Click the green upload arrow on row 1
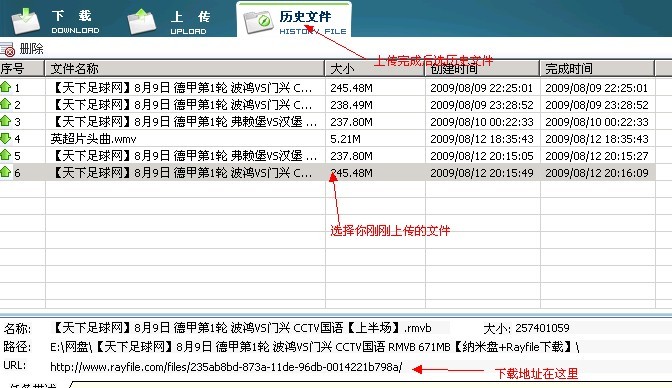The width and height of the screenshot is (672, 388). (6, 87)
